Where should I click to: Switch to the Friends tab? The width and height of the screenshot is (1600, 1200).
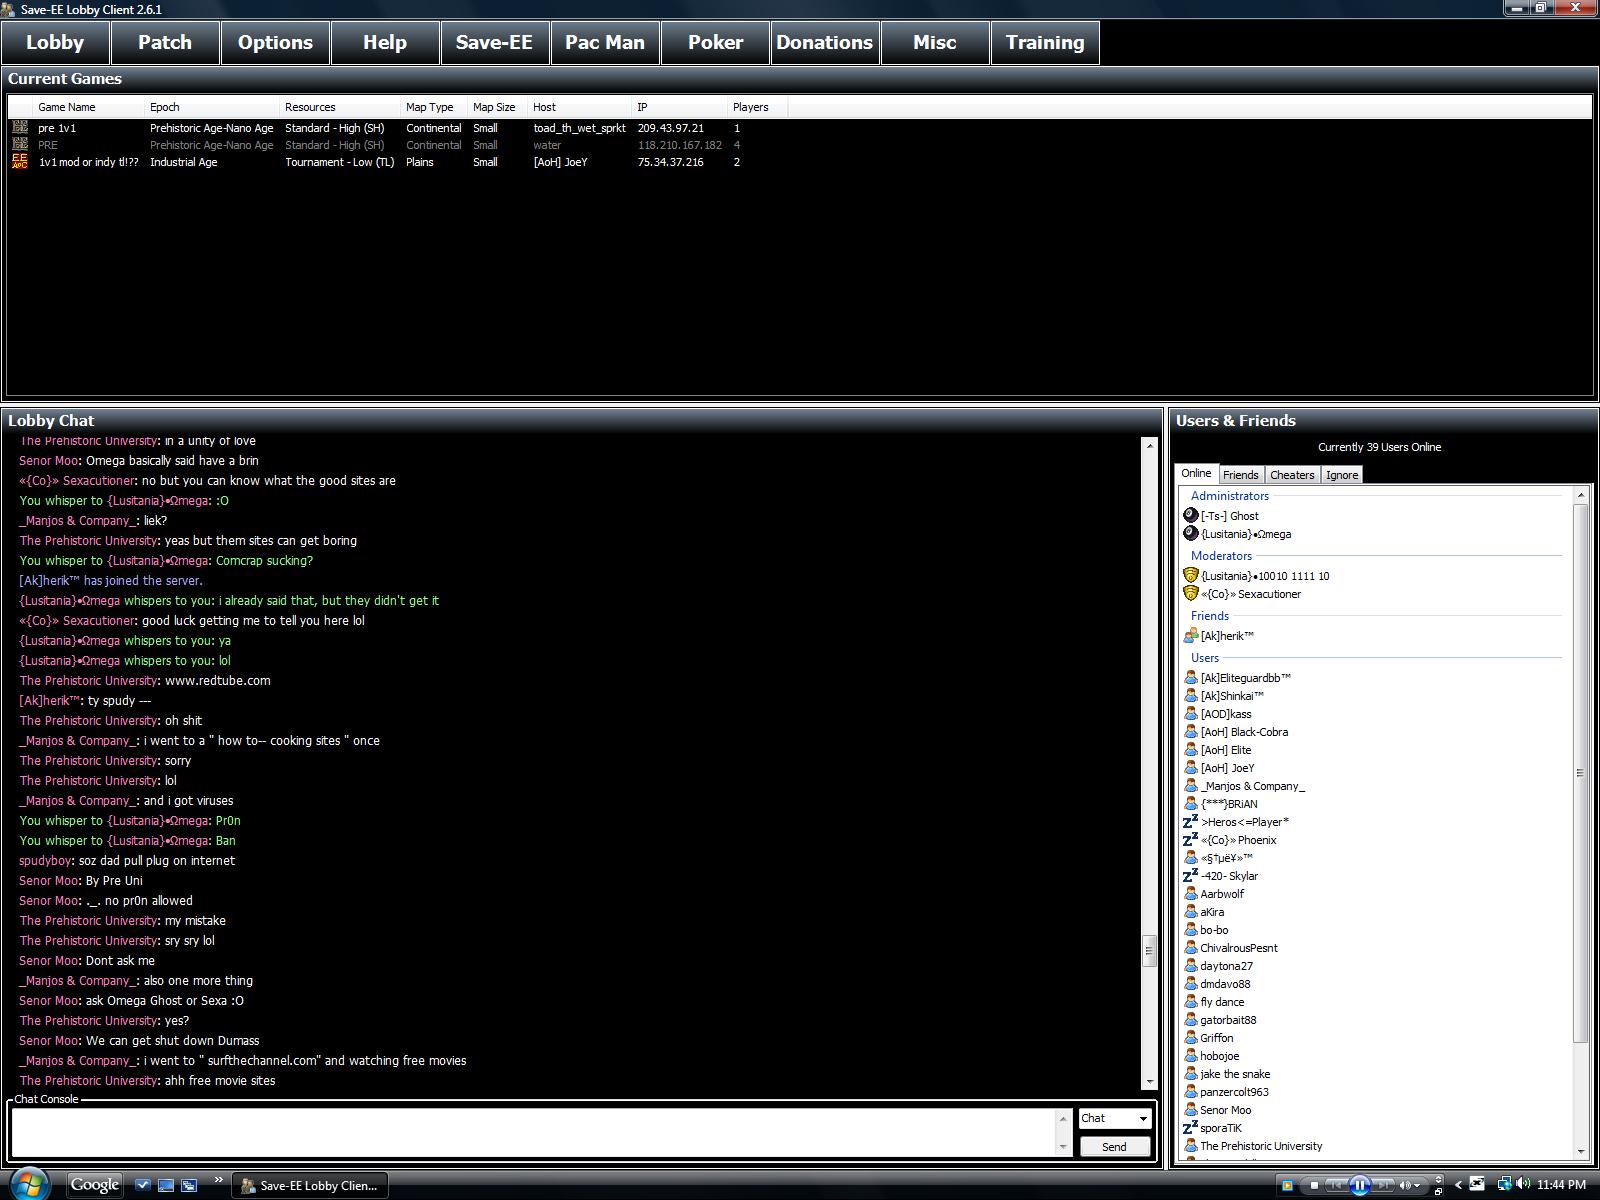pyautogui.click(x=1240, y=475)
